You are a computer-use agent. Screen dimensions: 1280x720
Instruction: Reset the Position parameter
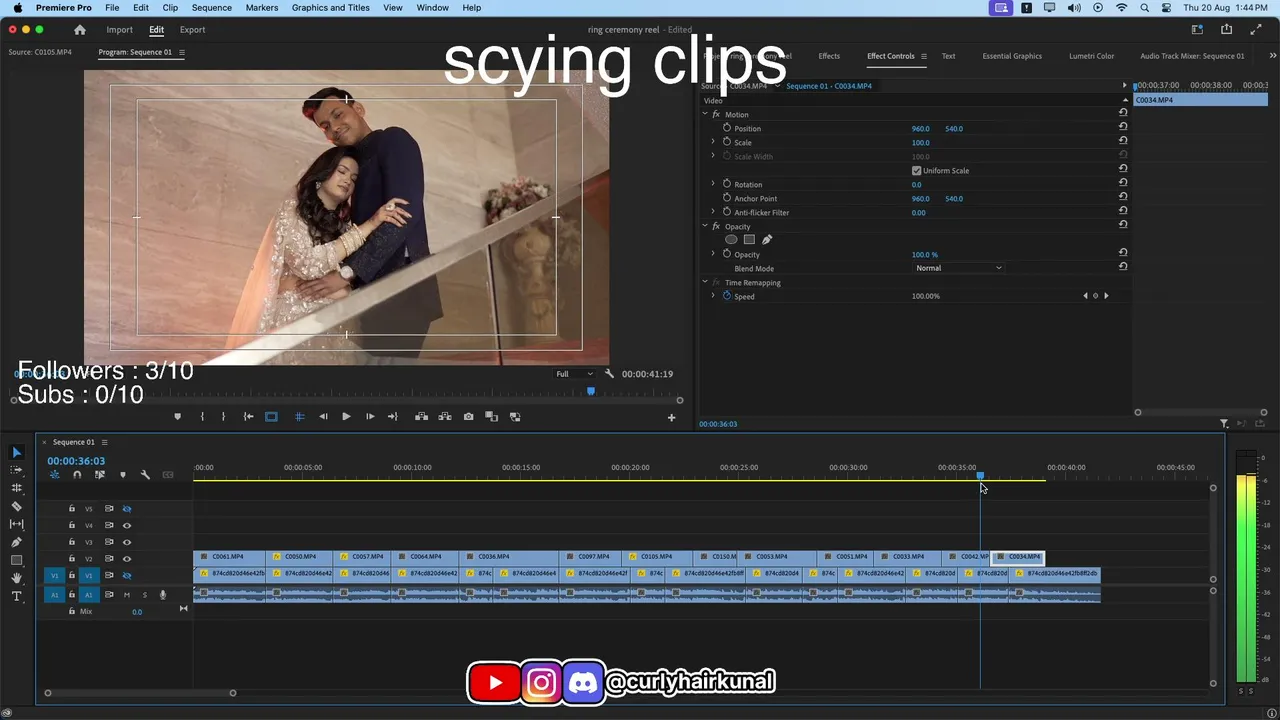[1123, 129]
